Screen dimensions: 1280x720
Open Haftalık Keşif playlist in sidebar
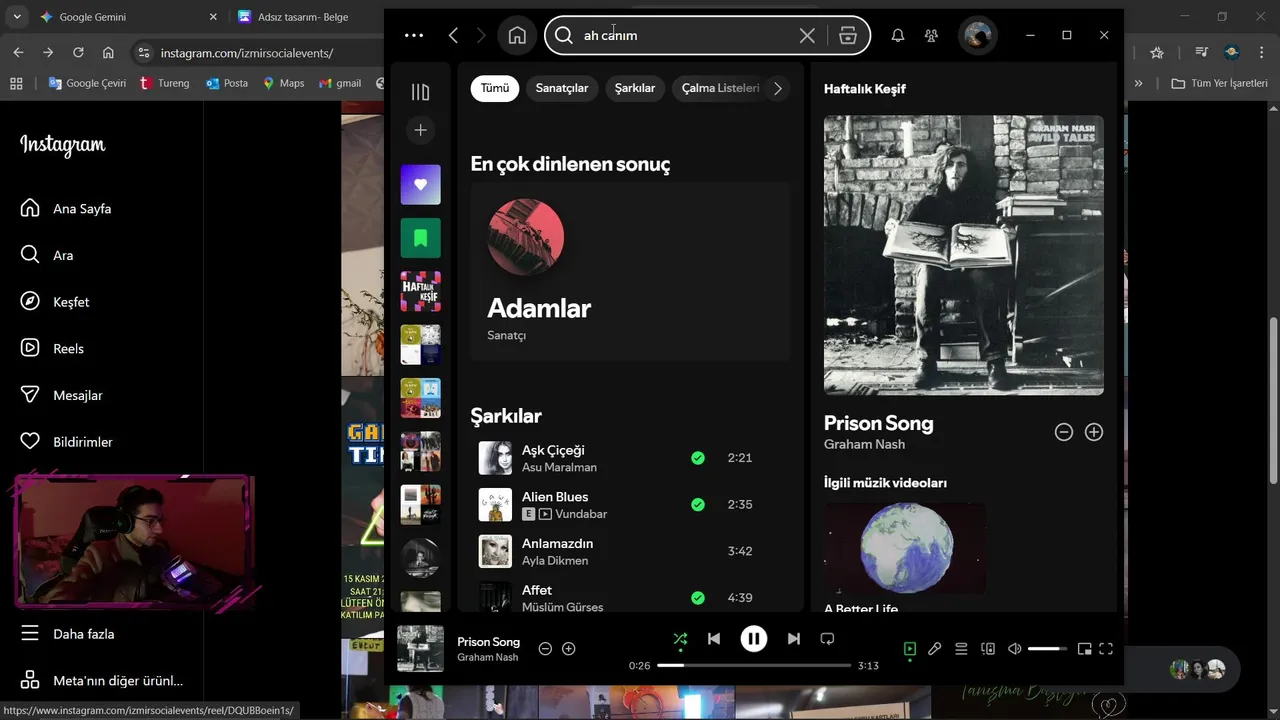click(420, 291)
